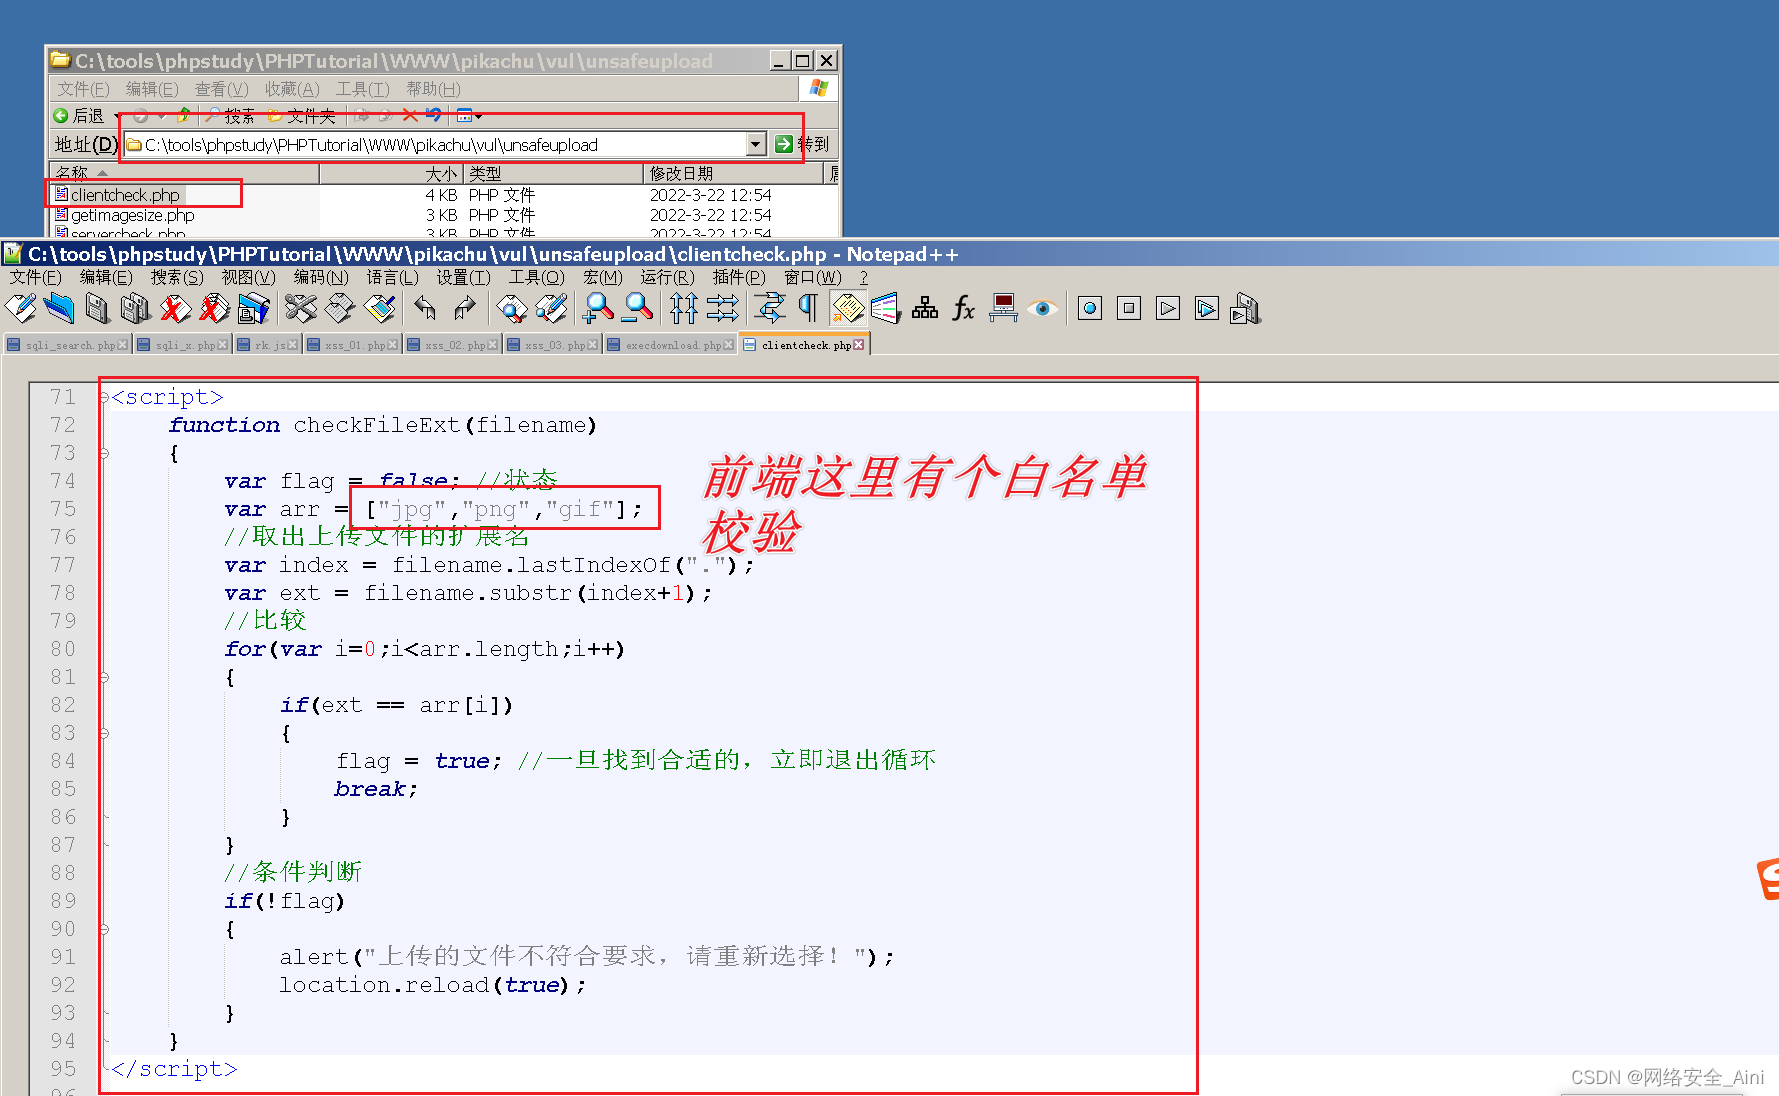Toggle the Folders pane button in Explorer
The width and height of the screenshot is (1779, 1096).
pyautogui.click(x=301, y=116)
